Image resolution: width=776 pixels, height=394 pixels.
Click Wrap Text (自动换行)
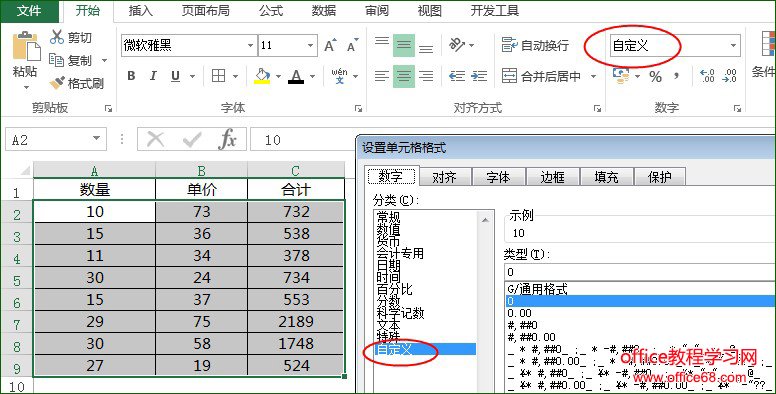click(x=535, y=45)
